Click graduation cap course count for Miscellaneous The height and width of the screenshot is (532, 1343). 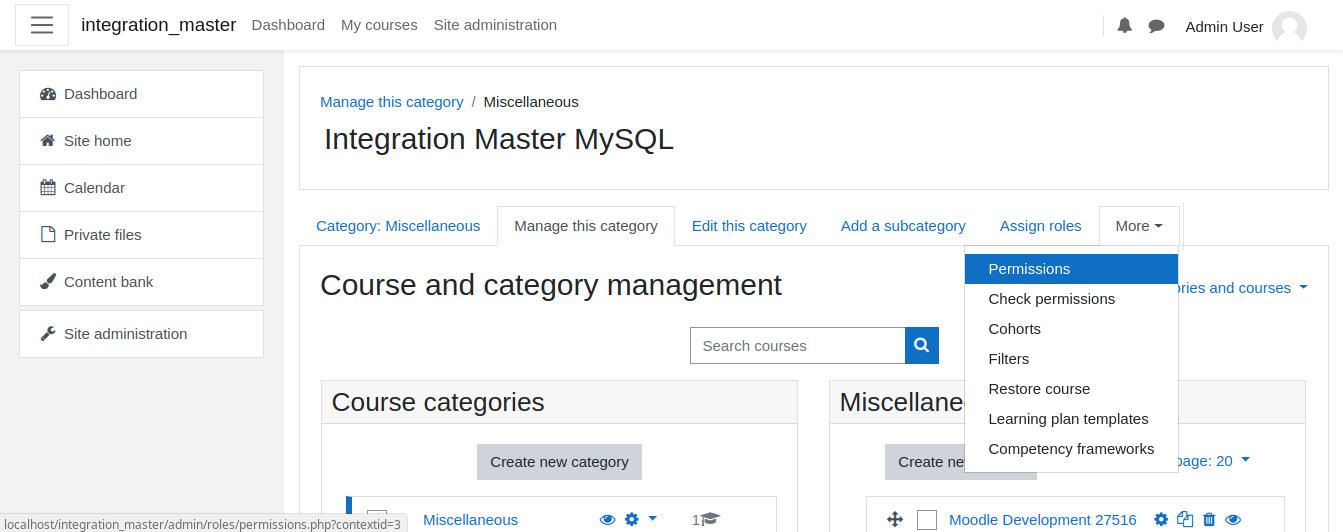(x=706, y=520)
